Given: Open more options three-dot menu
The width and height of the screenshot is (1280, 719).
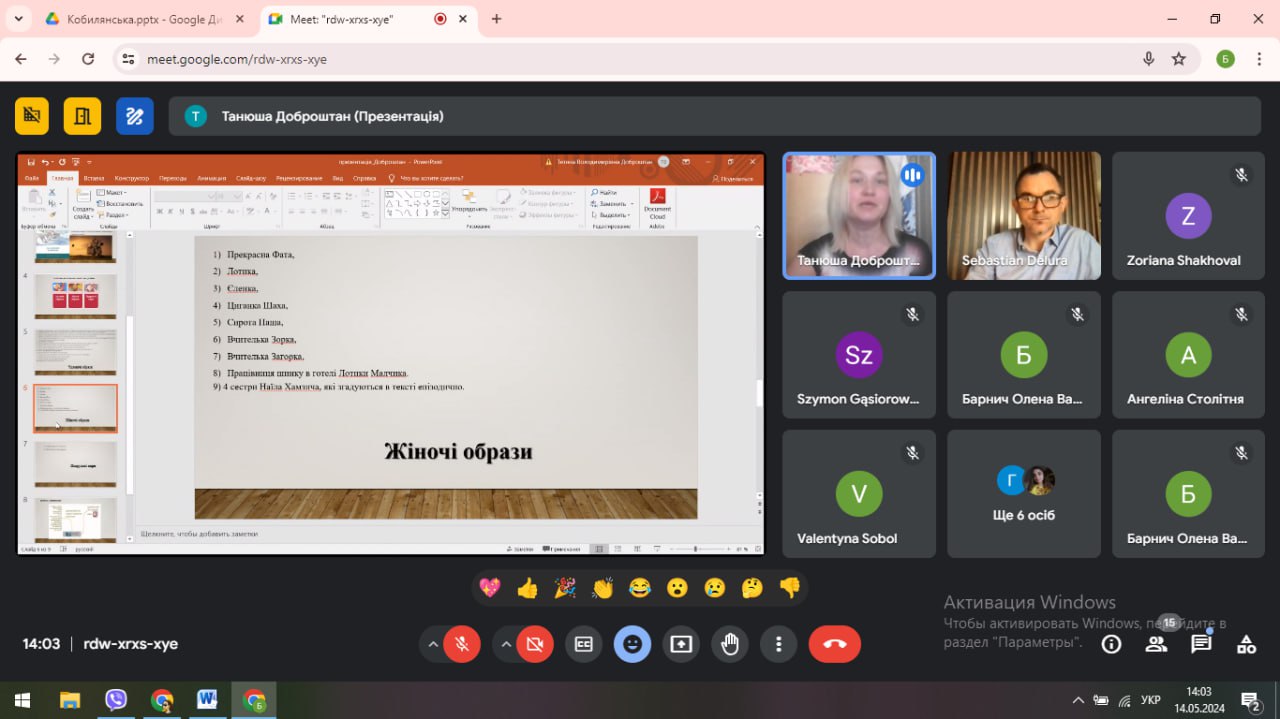Looking at the screenshot, I should pyautogui.click(x=778, y=644).
